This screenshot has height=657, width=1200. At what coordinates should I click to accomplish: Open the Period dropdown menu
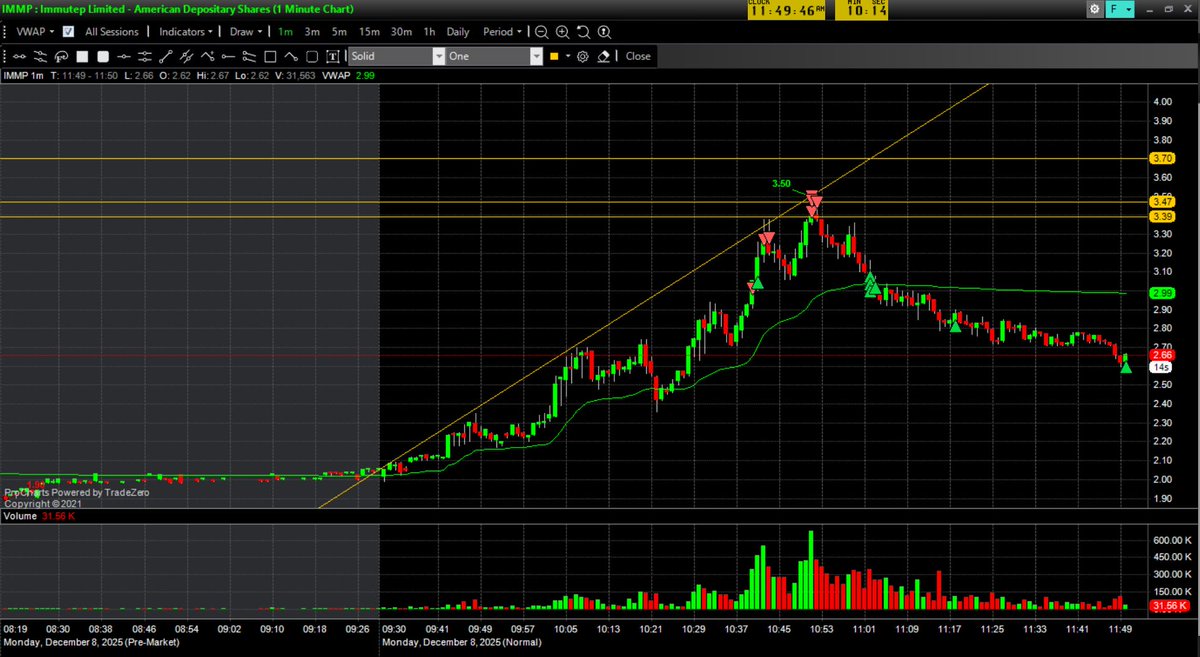pyautogui.click(x=503, y=31)
